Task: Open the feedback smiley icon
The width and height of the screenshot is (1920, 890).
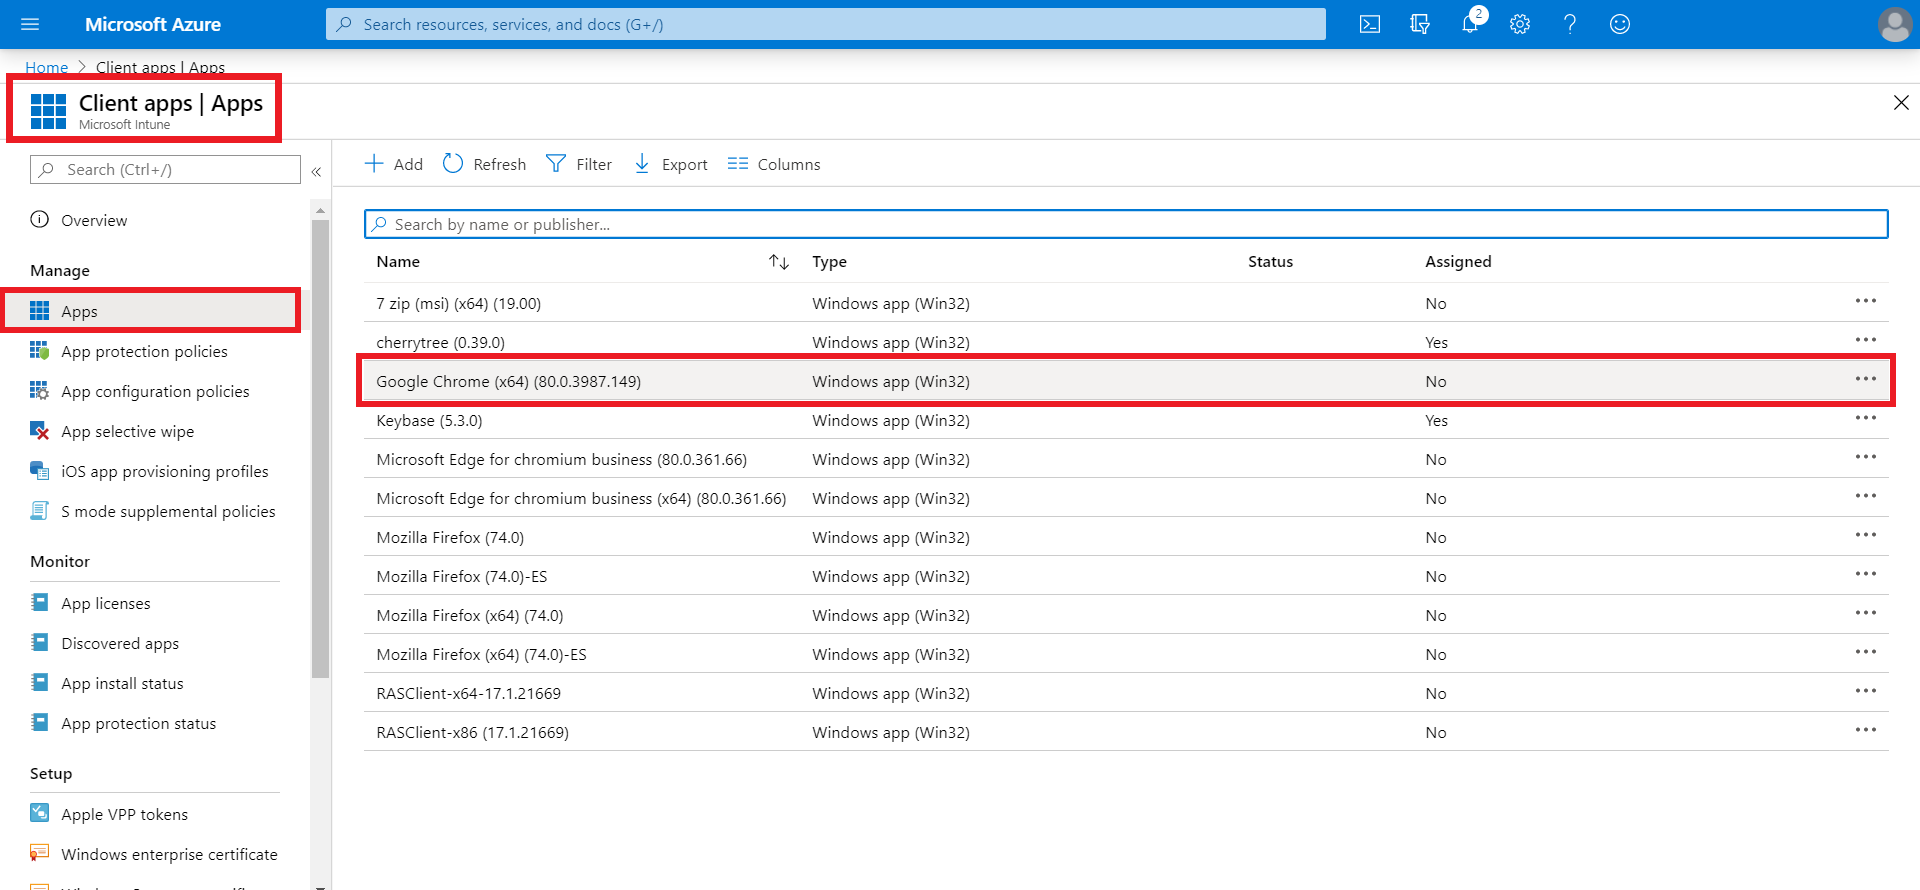Action: click(1620, 24)
